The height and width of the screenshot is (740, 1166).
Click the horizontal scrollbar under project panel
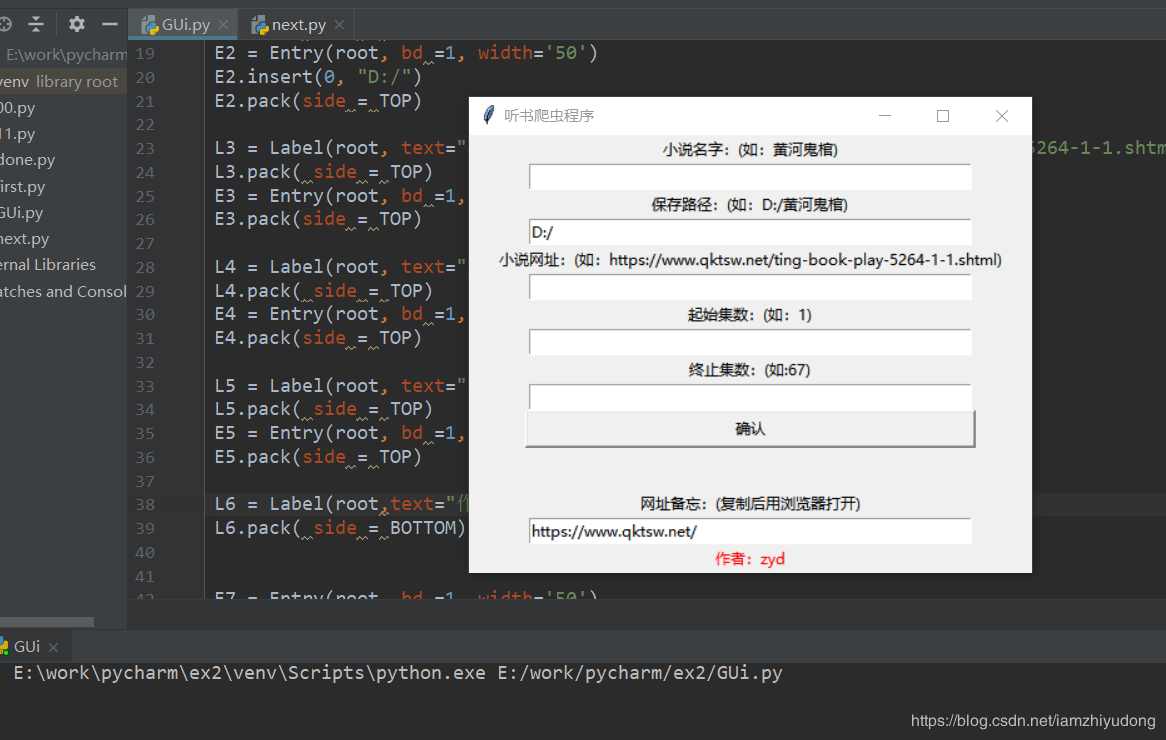47,622
